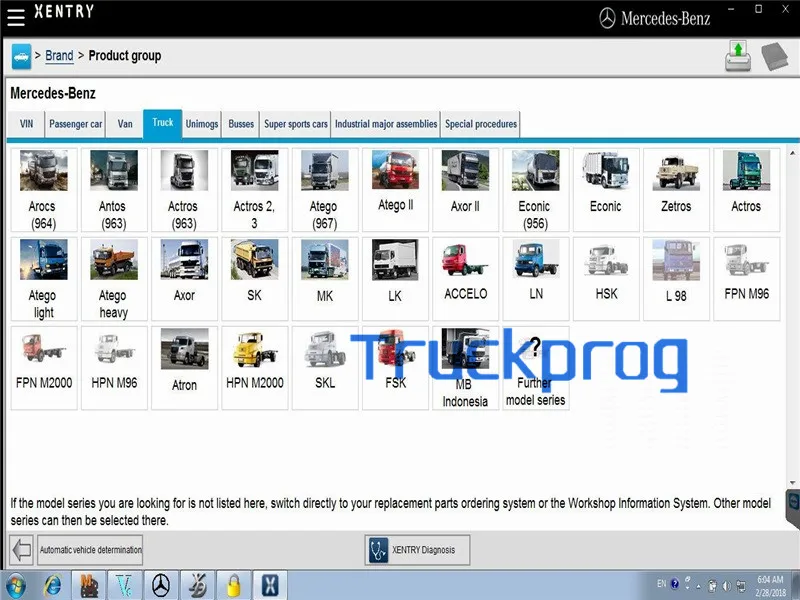This screenshot has height=600, width=800.
Task: Select the Truck tab
Action: (x=163, y=123)
